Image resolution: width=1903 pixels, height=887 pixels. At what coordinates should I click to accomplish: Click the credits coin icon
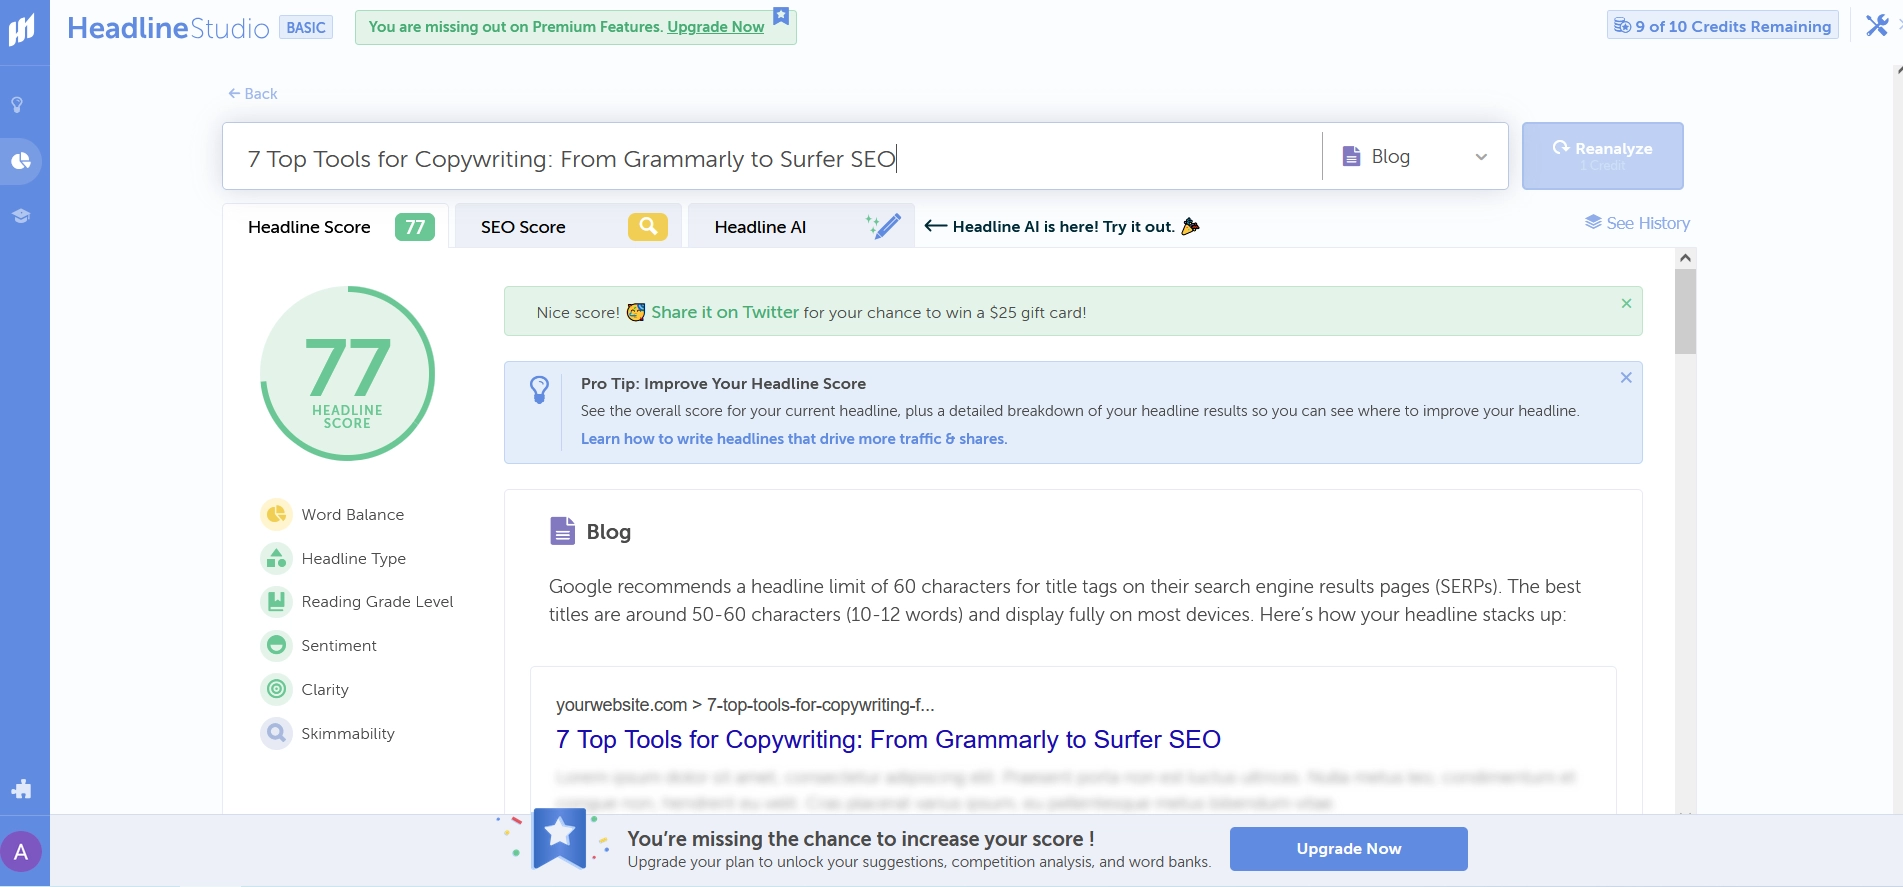(x=1622, y=26)
